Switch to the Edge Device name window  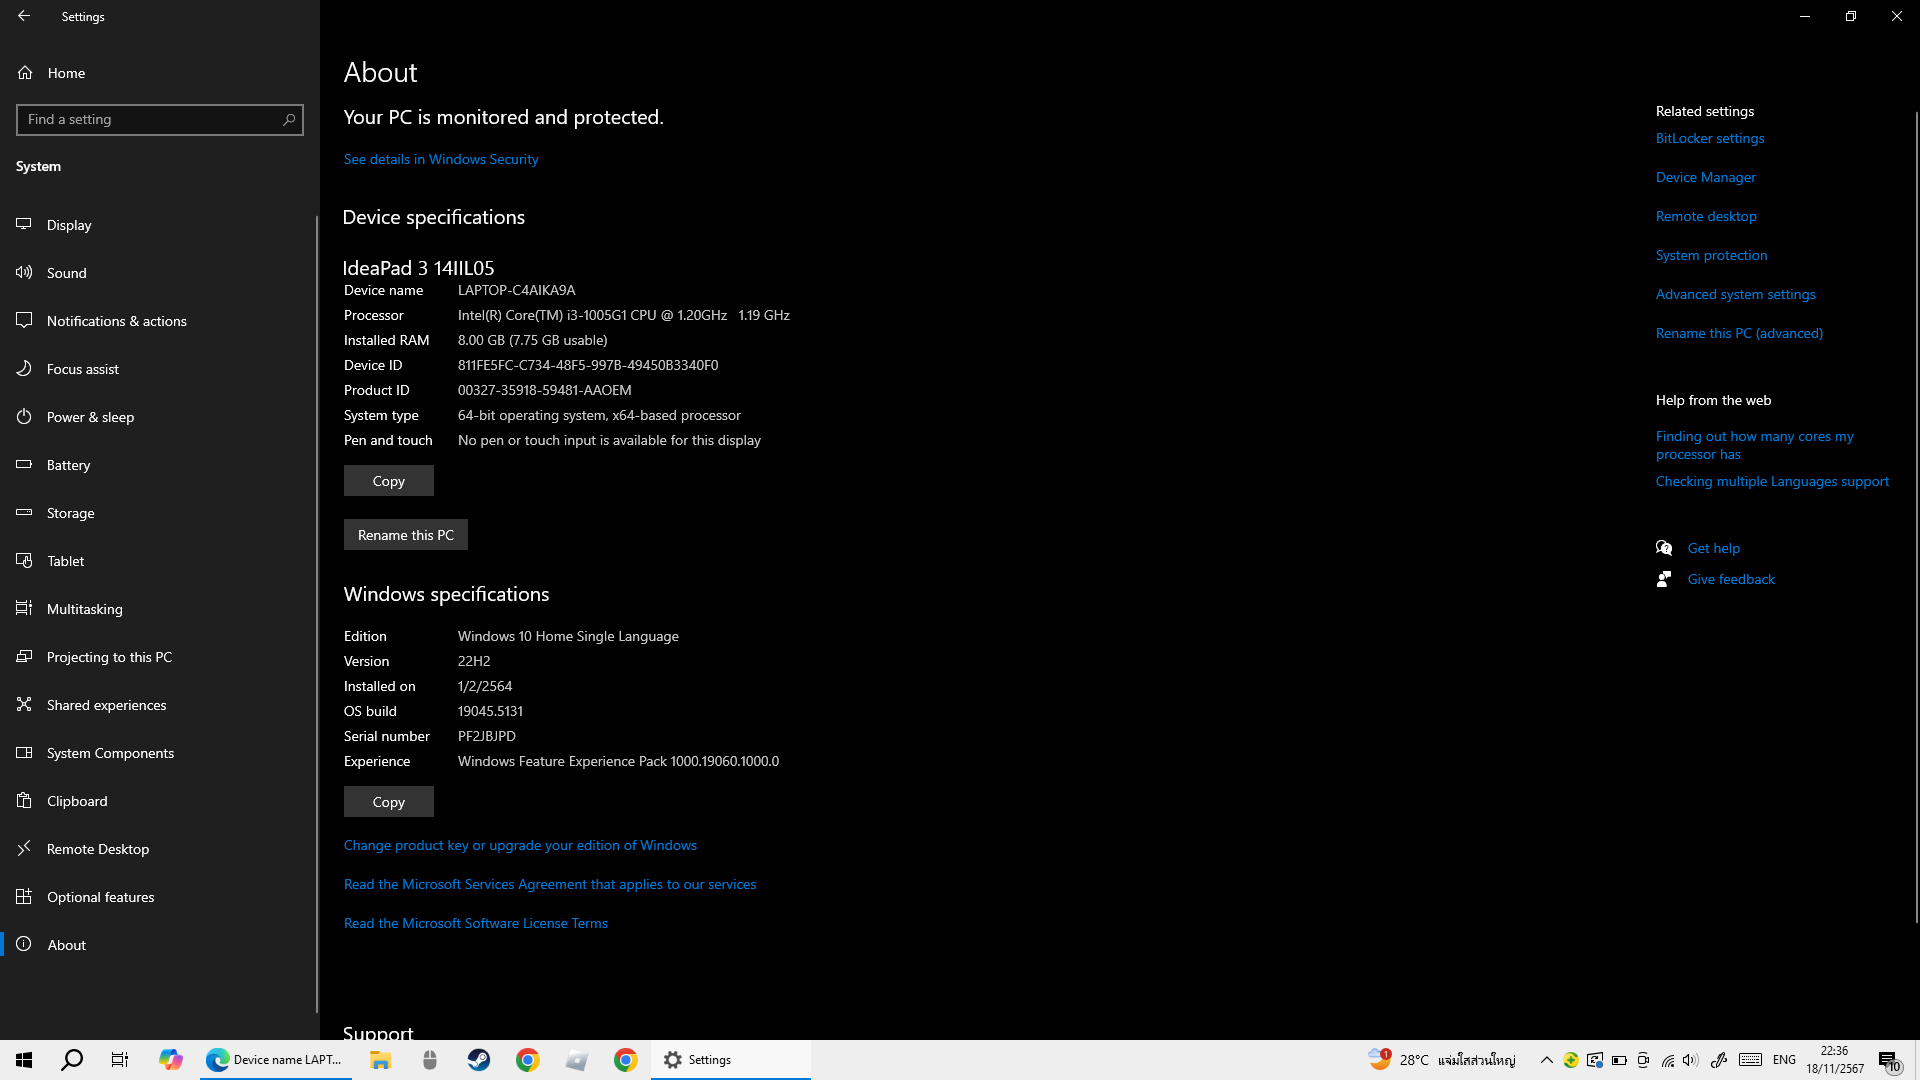tap(276, 1060)
